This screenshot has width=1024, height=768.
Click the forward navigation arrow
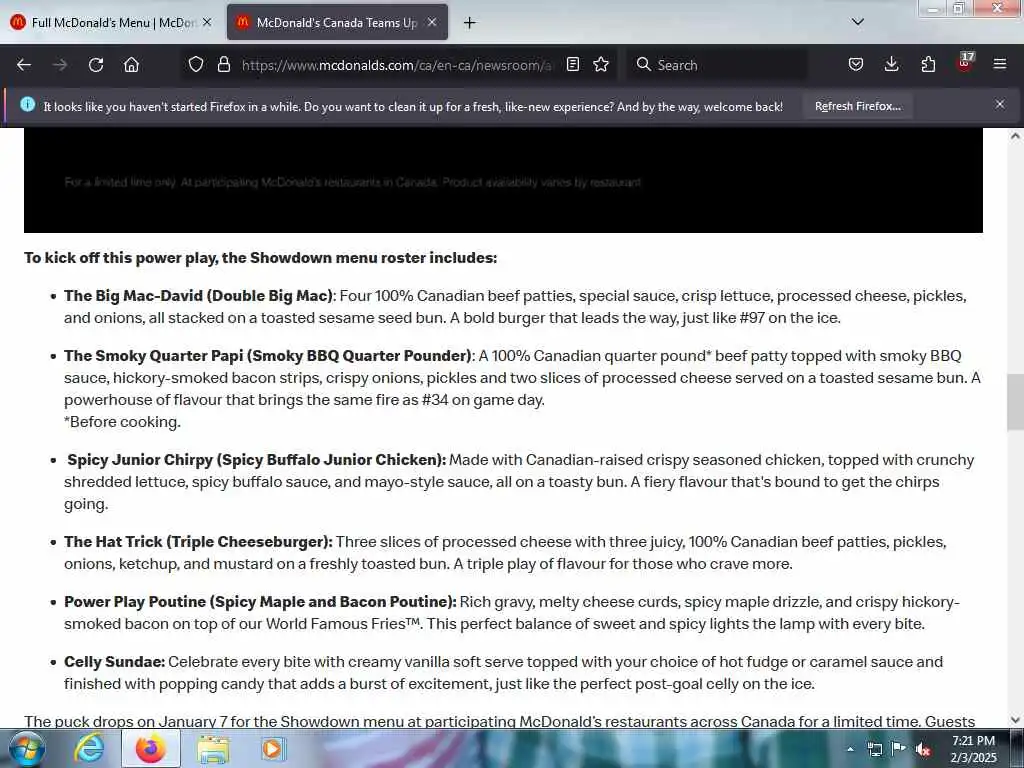[x=60, y=65]
